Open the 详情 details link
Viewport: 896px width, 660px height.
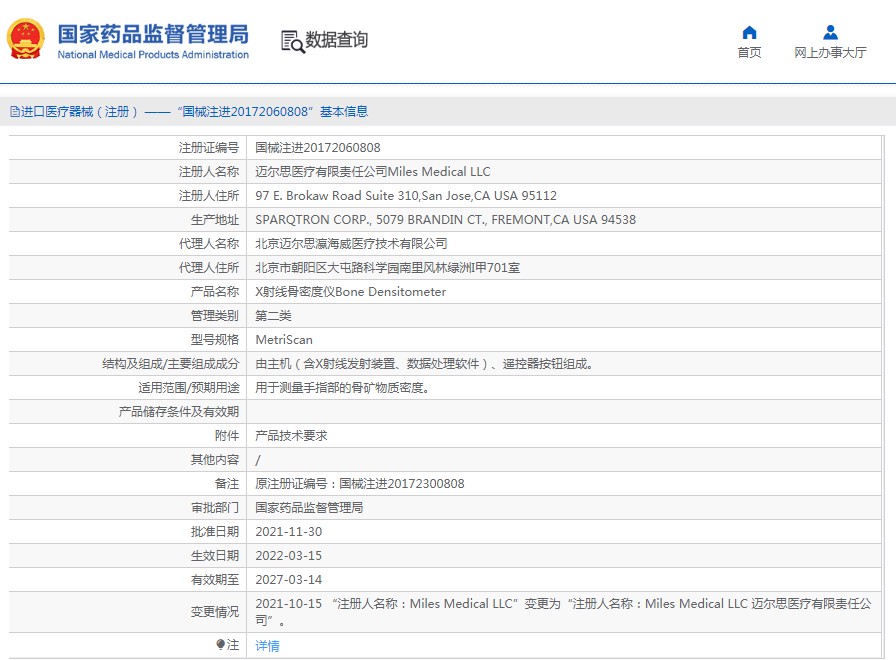[x=267, y=646]
